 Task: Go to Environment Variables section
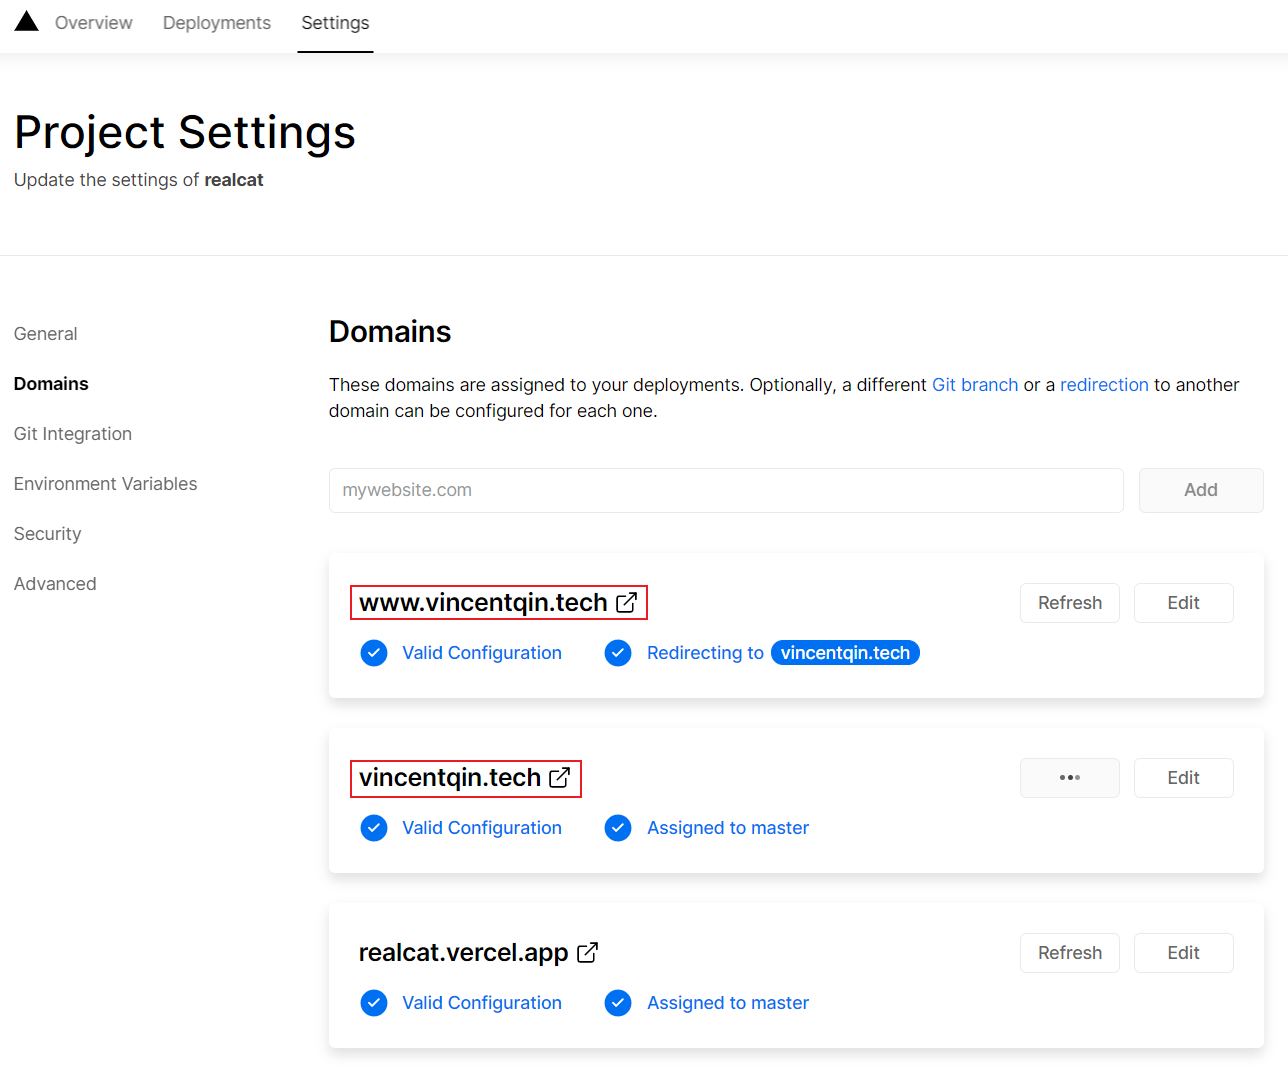(105, 484)
